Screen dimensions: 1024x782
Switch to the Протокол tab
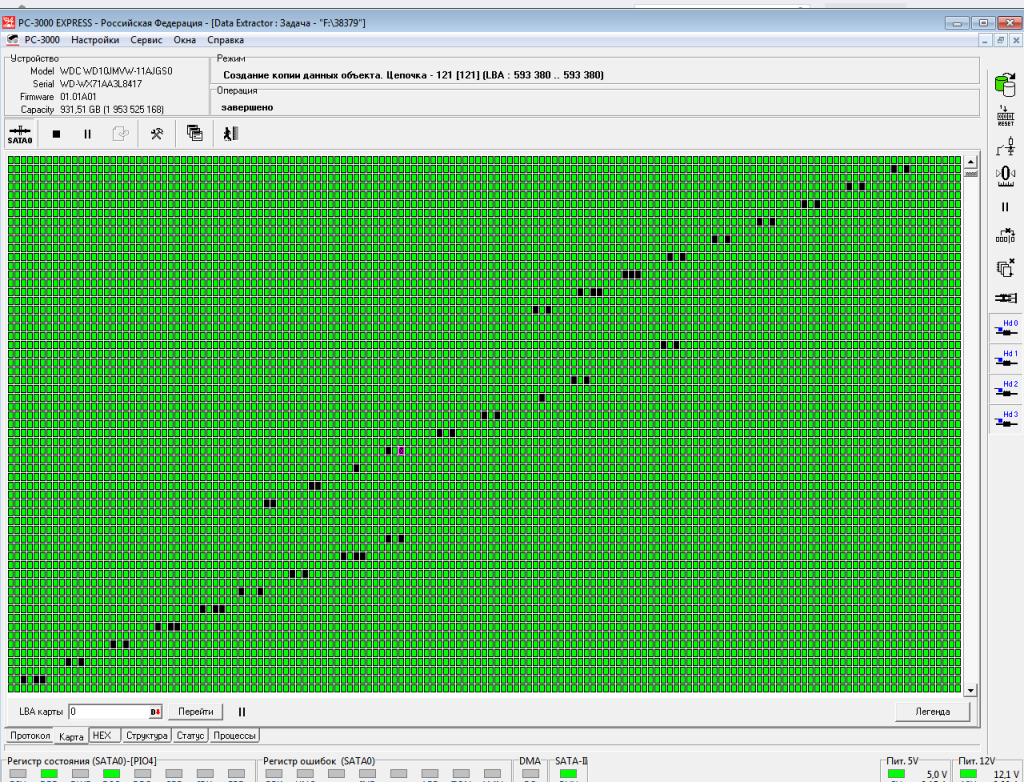tap(30, 736)
